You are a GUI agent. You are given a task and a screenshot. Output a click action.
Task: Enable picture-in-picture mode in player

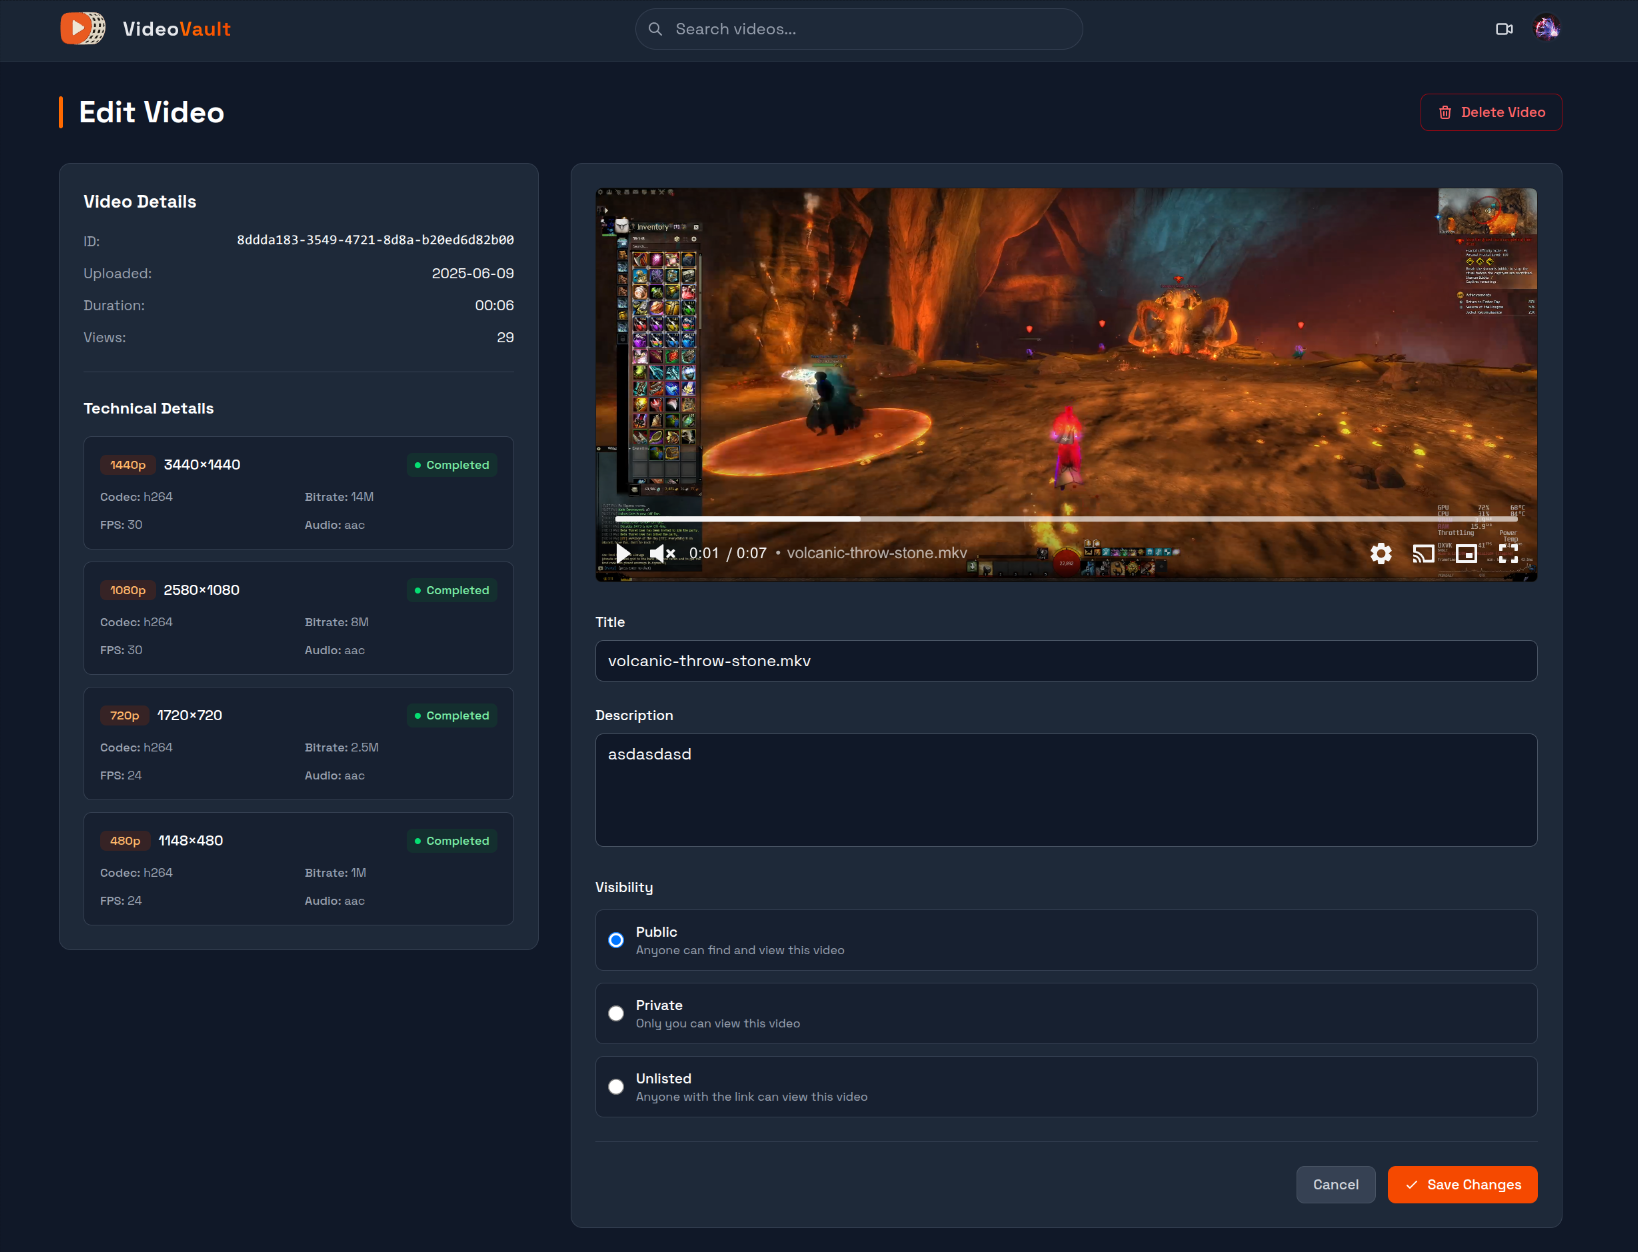1466,553
